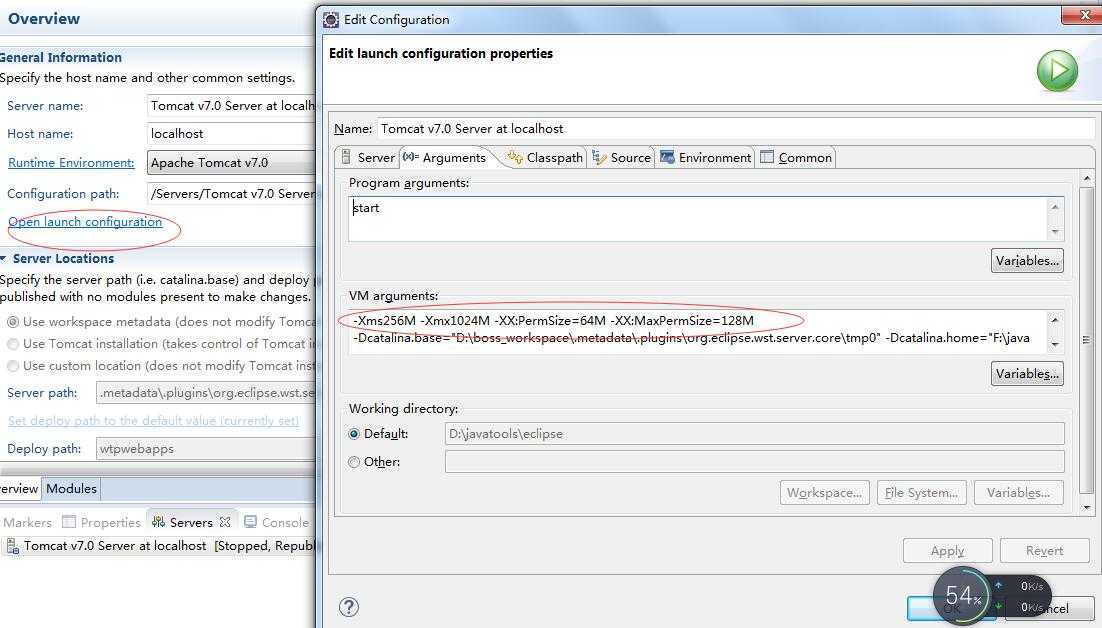Click the General Information section heading
1102x628 pixels.
(x=60, y=58)
